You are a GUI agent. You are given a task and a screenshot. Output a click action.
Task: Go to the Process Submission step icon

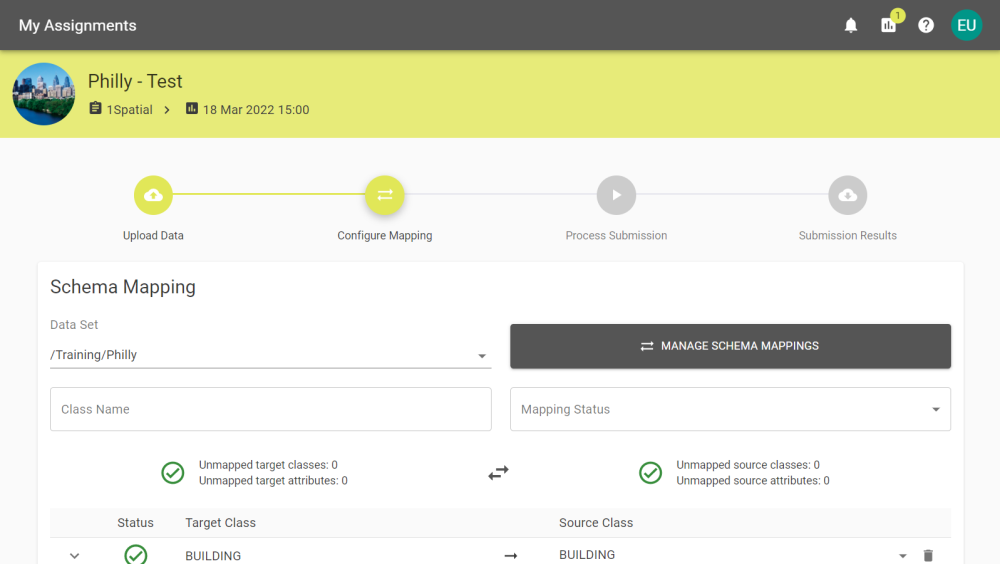[616, 195]
